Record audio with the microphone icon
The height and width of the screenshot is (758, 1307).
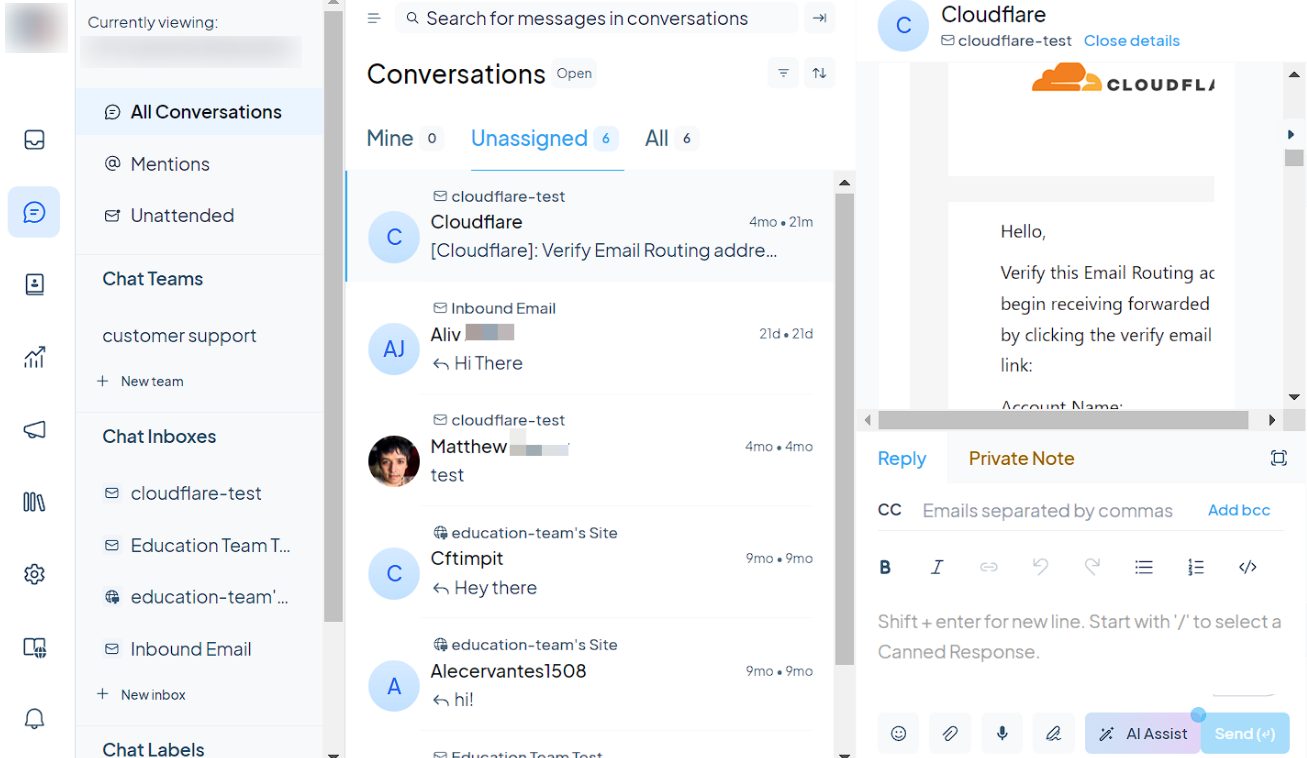(1002, 733)
